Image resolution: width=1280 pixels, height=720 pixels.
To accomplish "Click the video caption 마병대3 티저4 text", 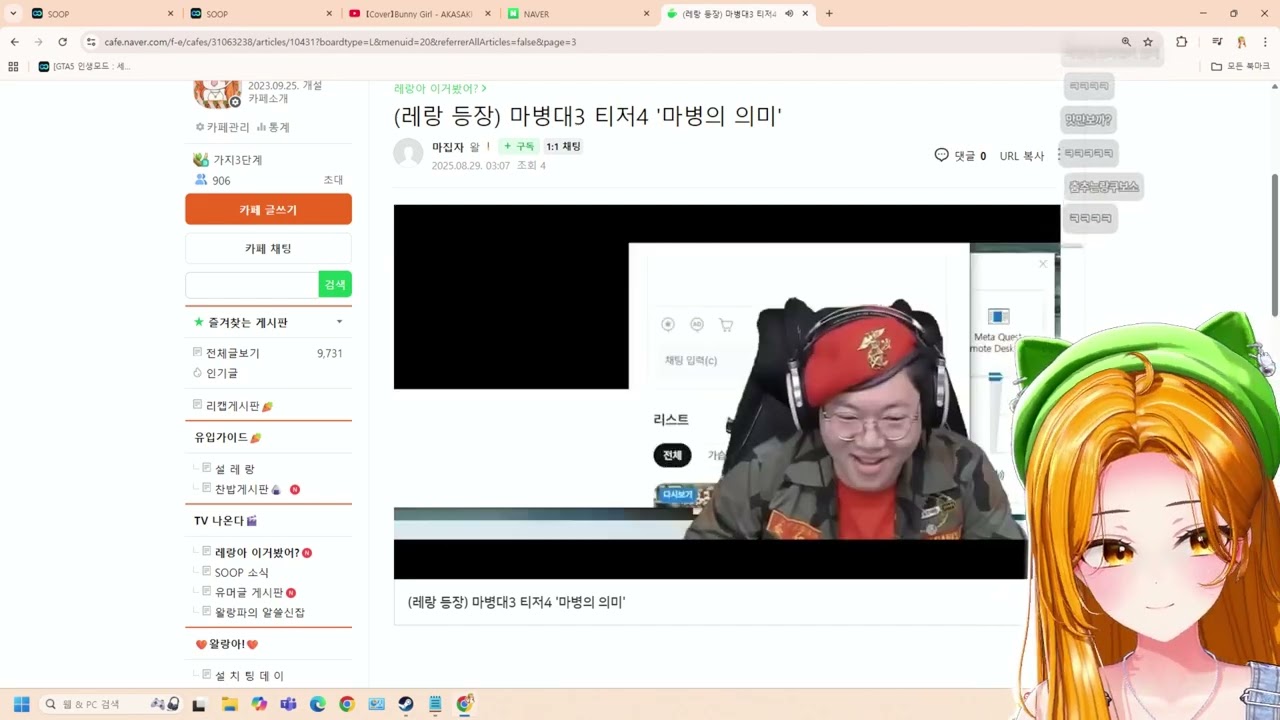I will coord(517,602).
